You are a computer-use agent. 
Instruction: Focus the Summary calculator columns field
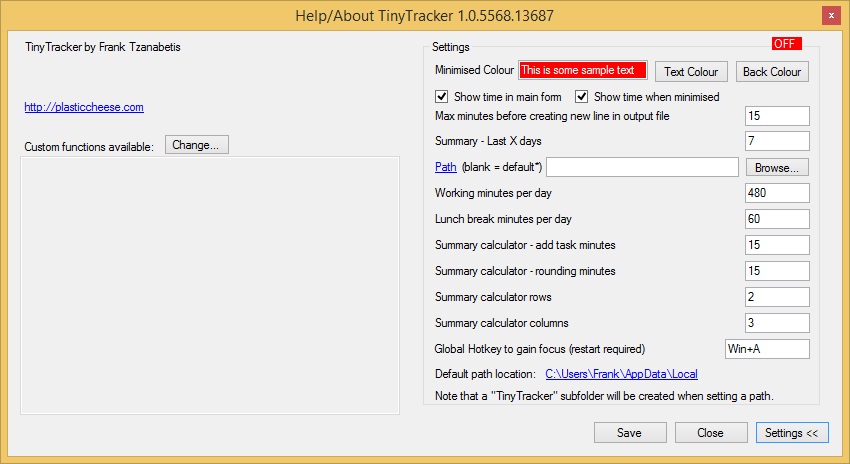(x=777, y=323)
